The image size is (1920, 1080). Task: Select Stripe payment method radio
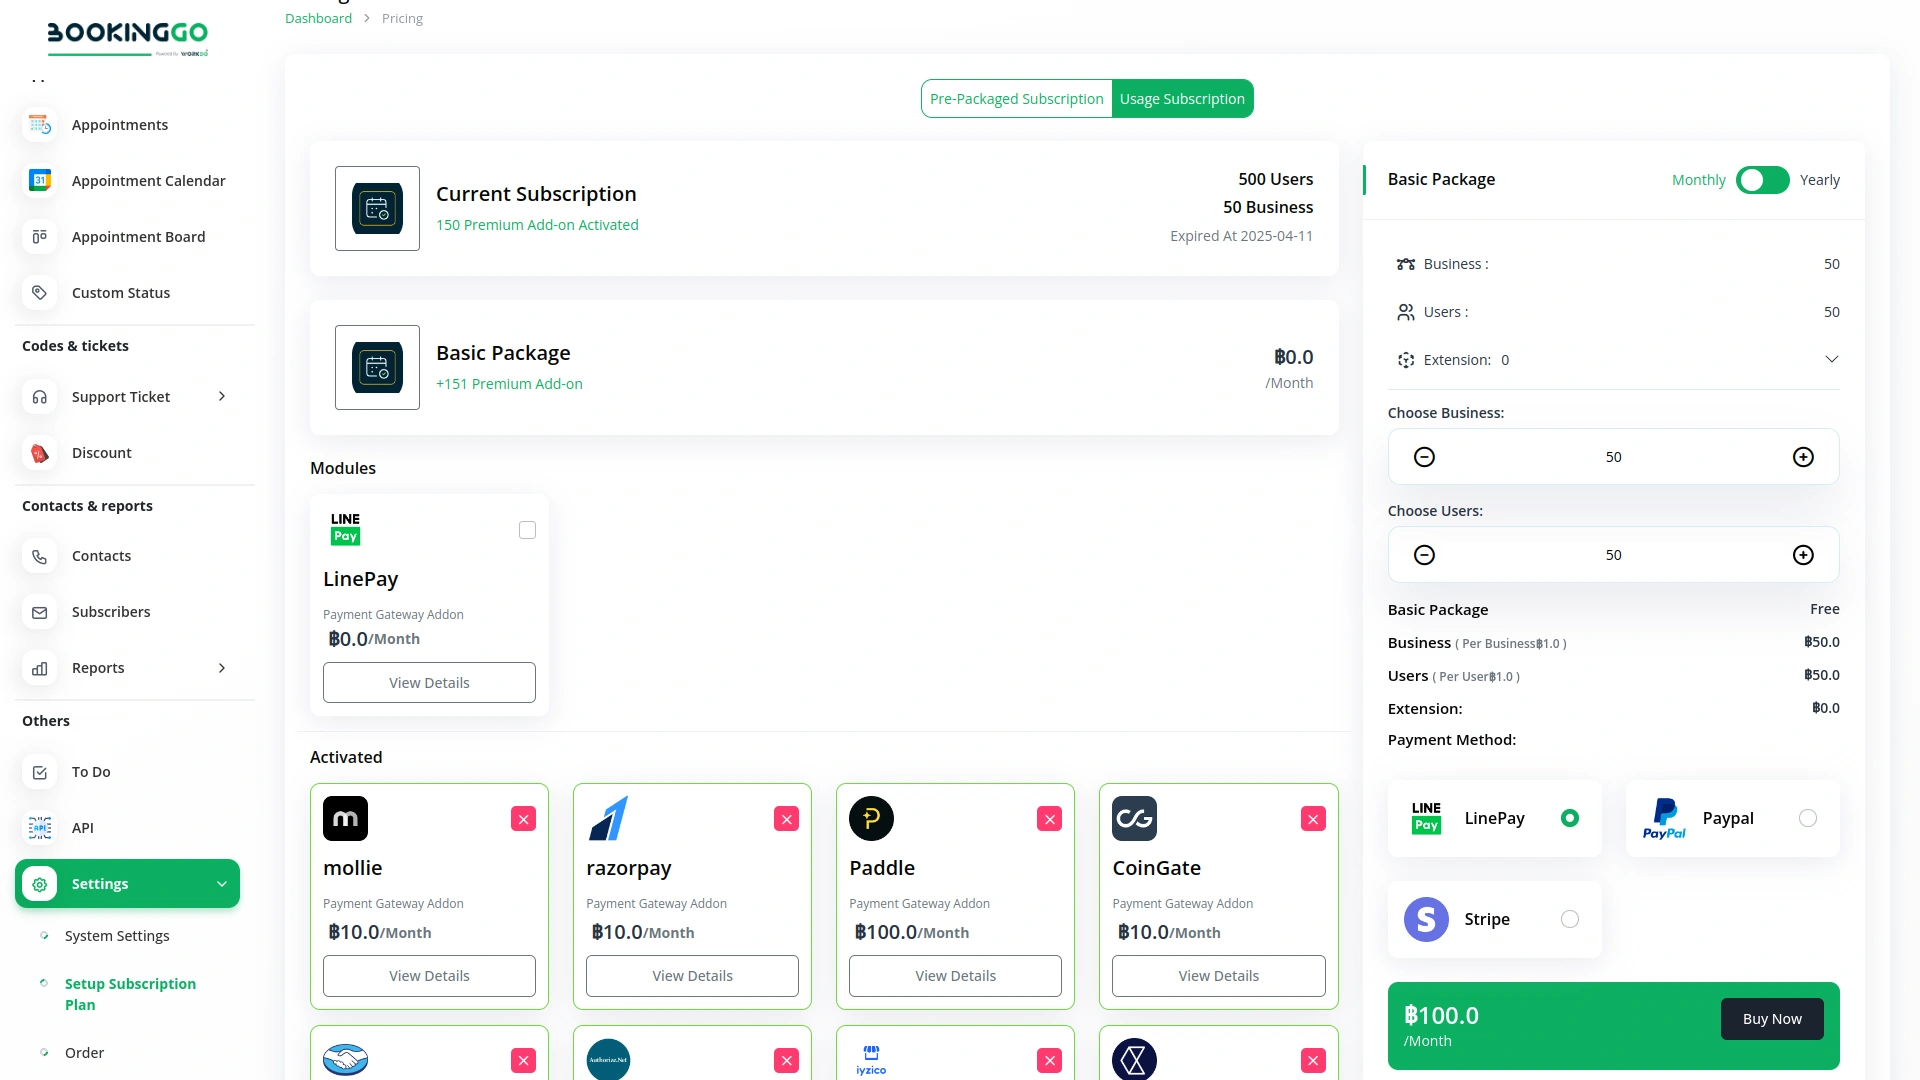click(1570, 919)
